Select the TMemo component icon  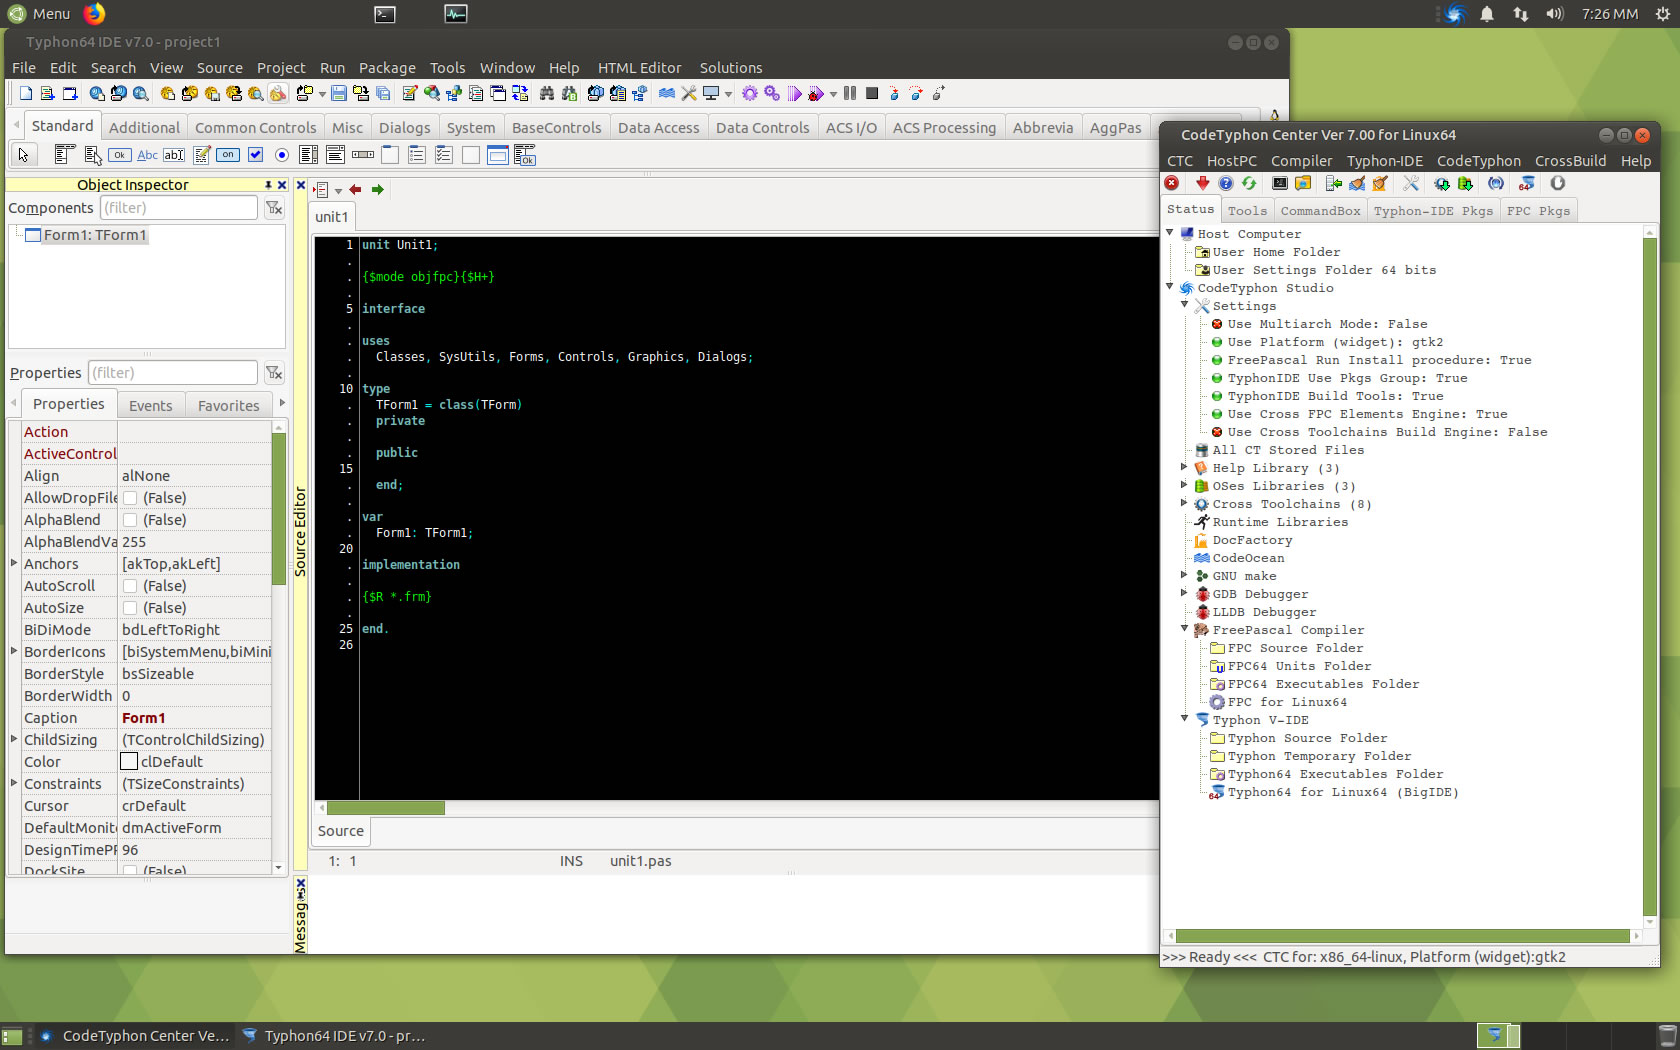point(202,155)
